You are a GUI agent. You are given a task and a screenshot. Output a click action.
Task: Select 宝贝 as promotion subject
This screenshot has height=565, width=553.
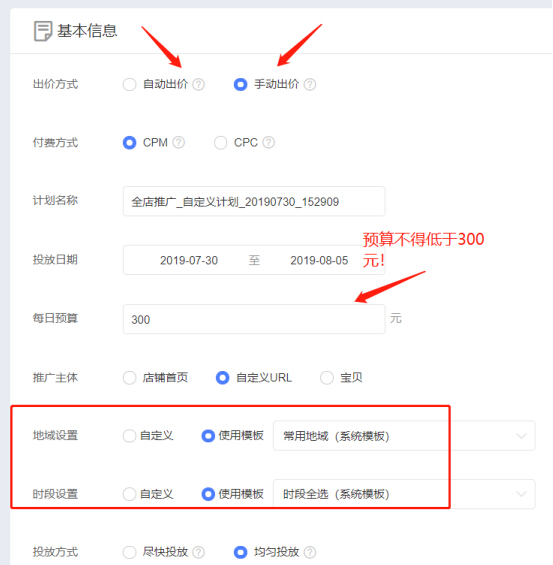(327, 378)
